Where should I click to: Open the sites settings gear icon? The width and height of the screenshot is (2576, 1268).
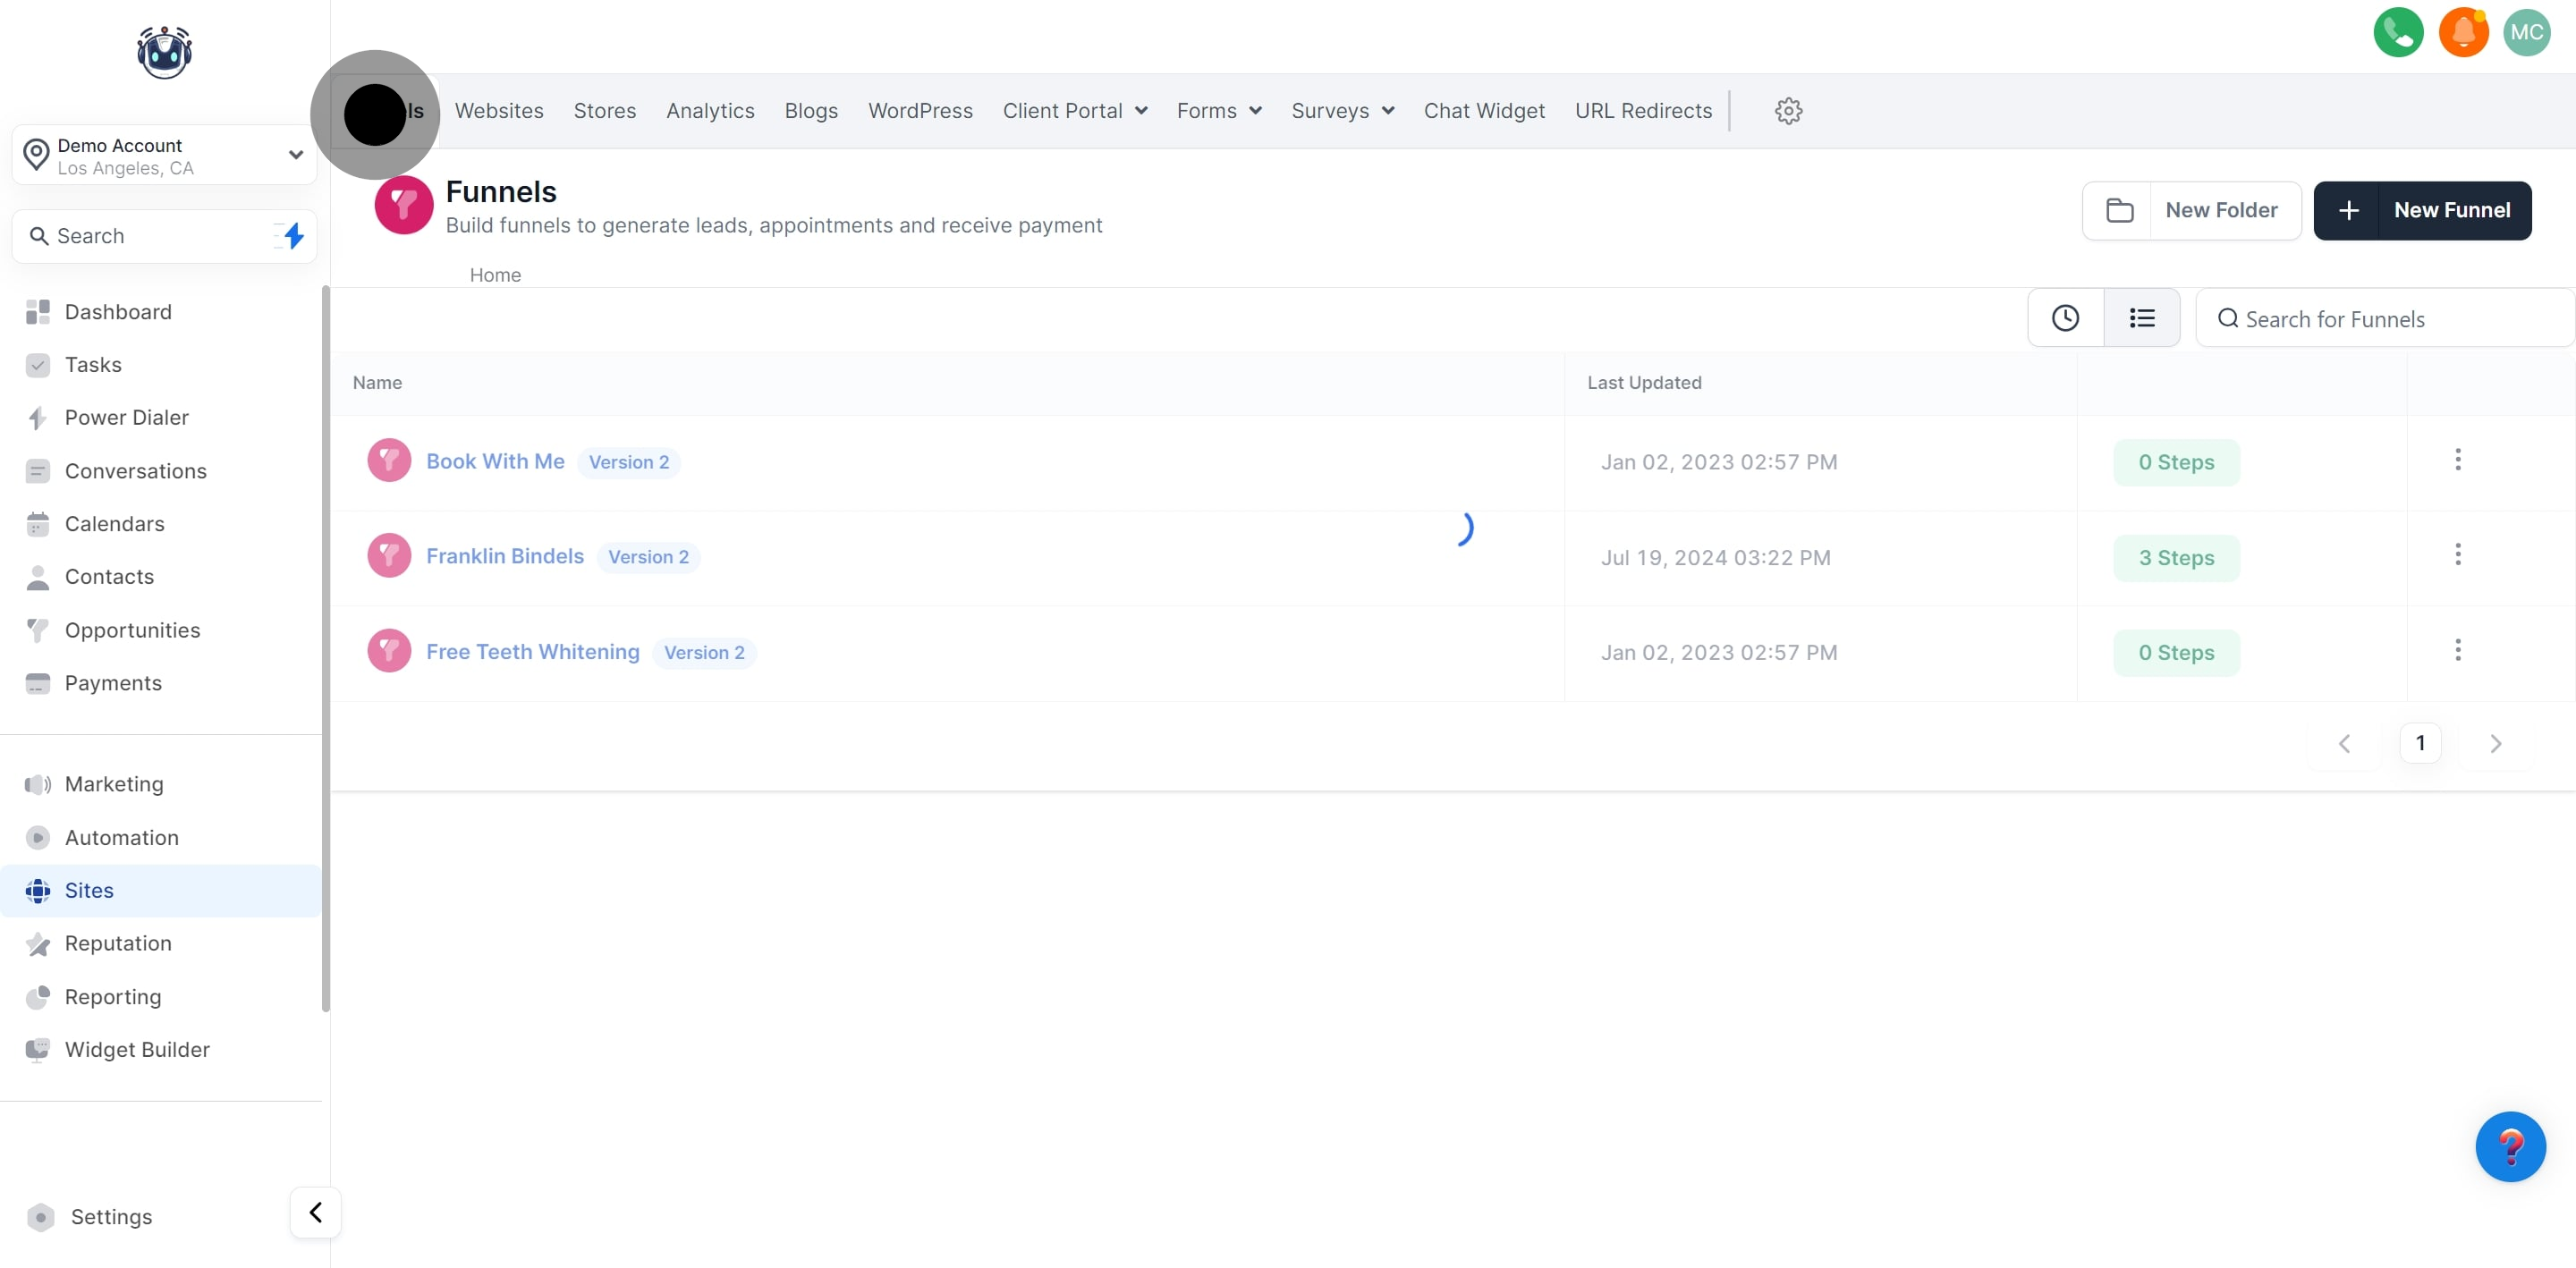(x=1788, y=111)
